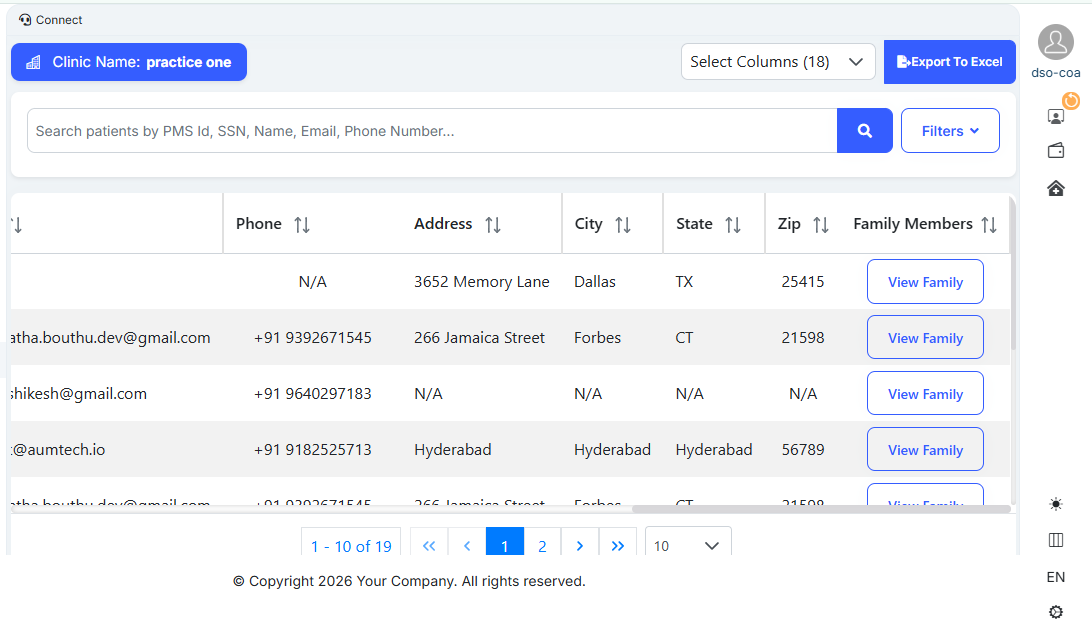This screenshot has width=1092, height=642.
Task: Sort table by Zip column
Action: coord(820,225)
